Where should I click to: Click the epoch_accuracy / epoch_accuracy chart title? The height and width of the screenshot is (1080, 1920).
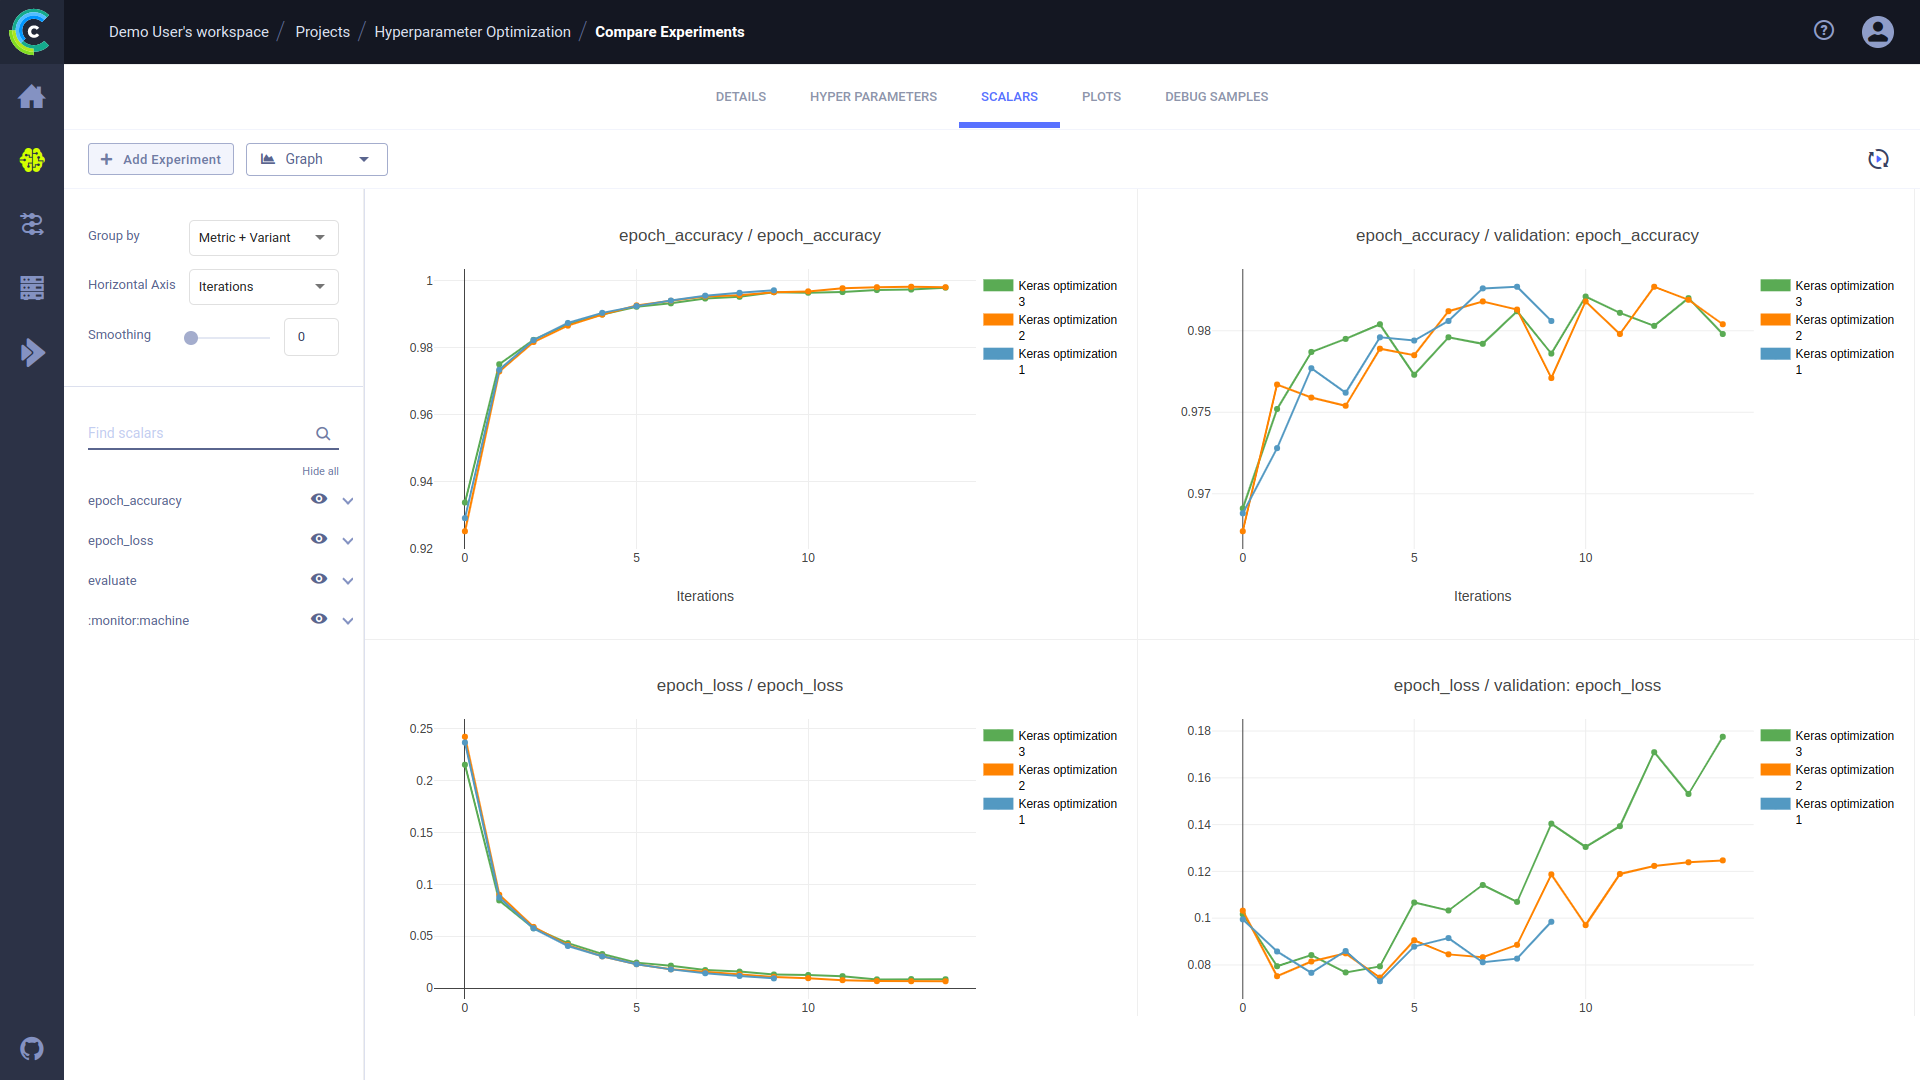(749, 236)
